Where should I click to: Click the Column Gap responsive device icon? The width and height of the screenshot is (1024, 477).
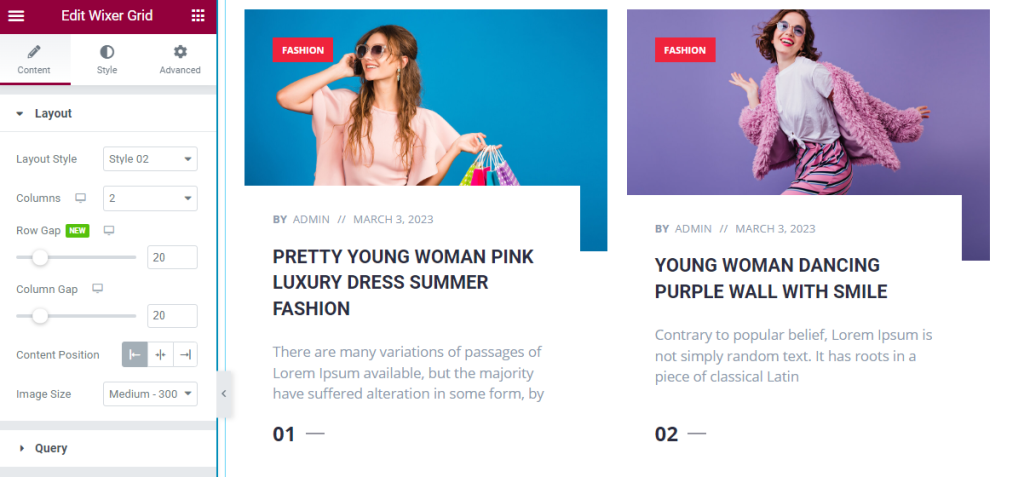pos(97,289)
